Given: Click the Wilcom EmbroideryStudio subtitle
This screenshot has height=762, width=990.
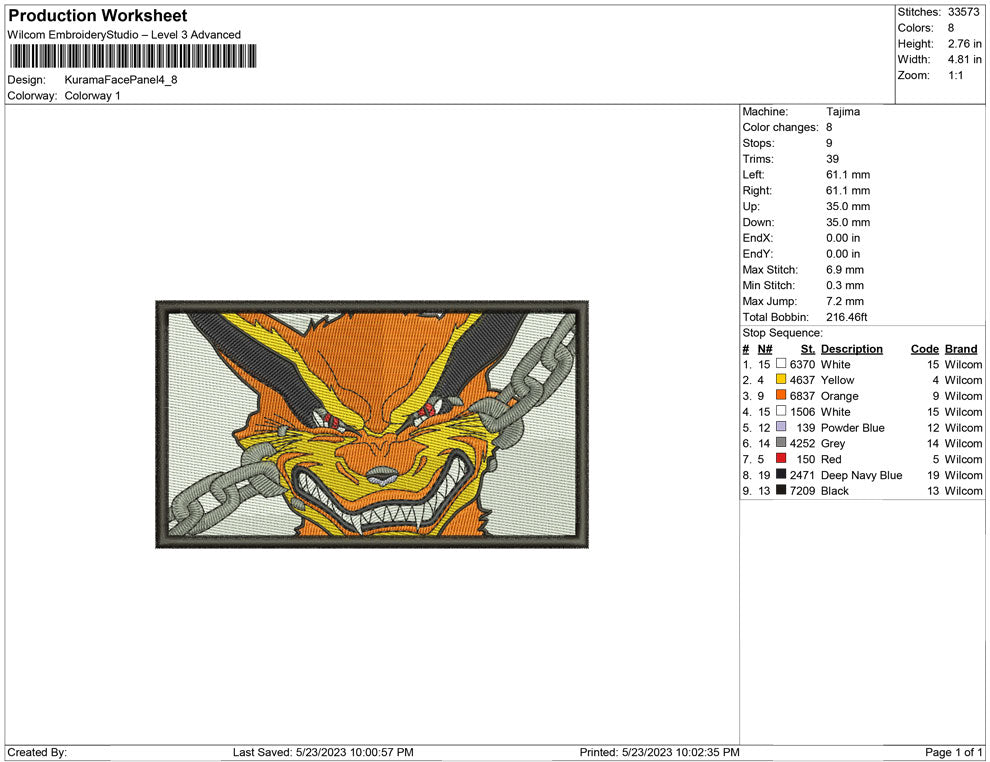Looking at the screenshot, I should tap(124, 35).
